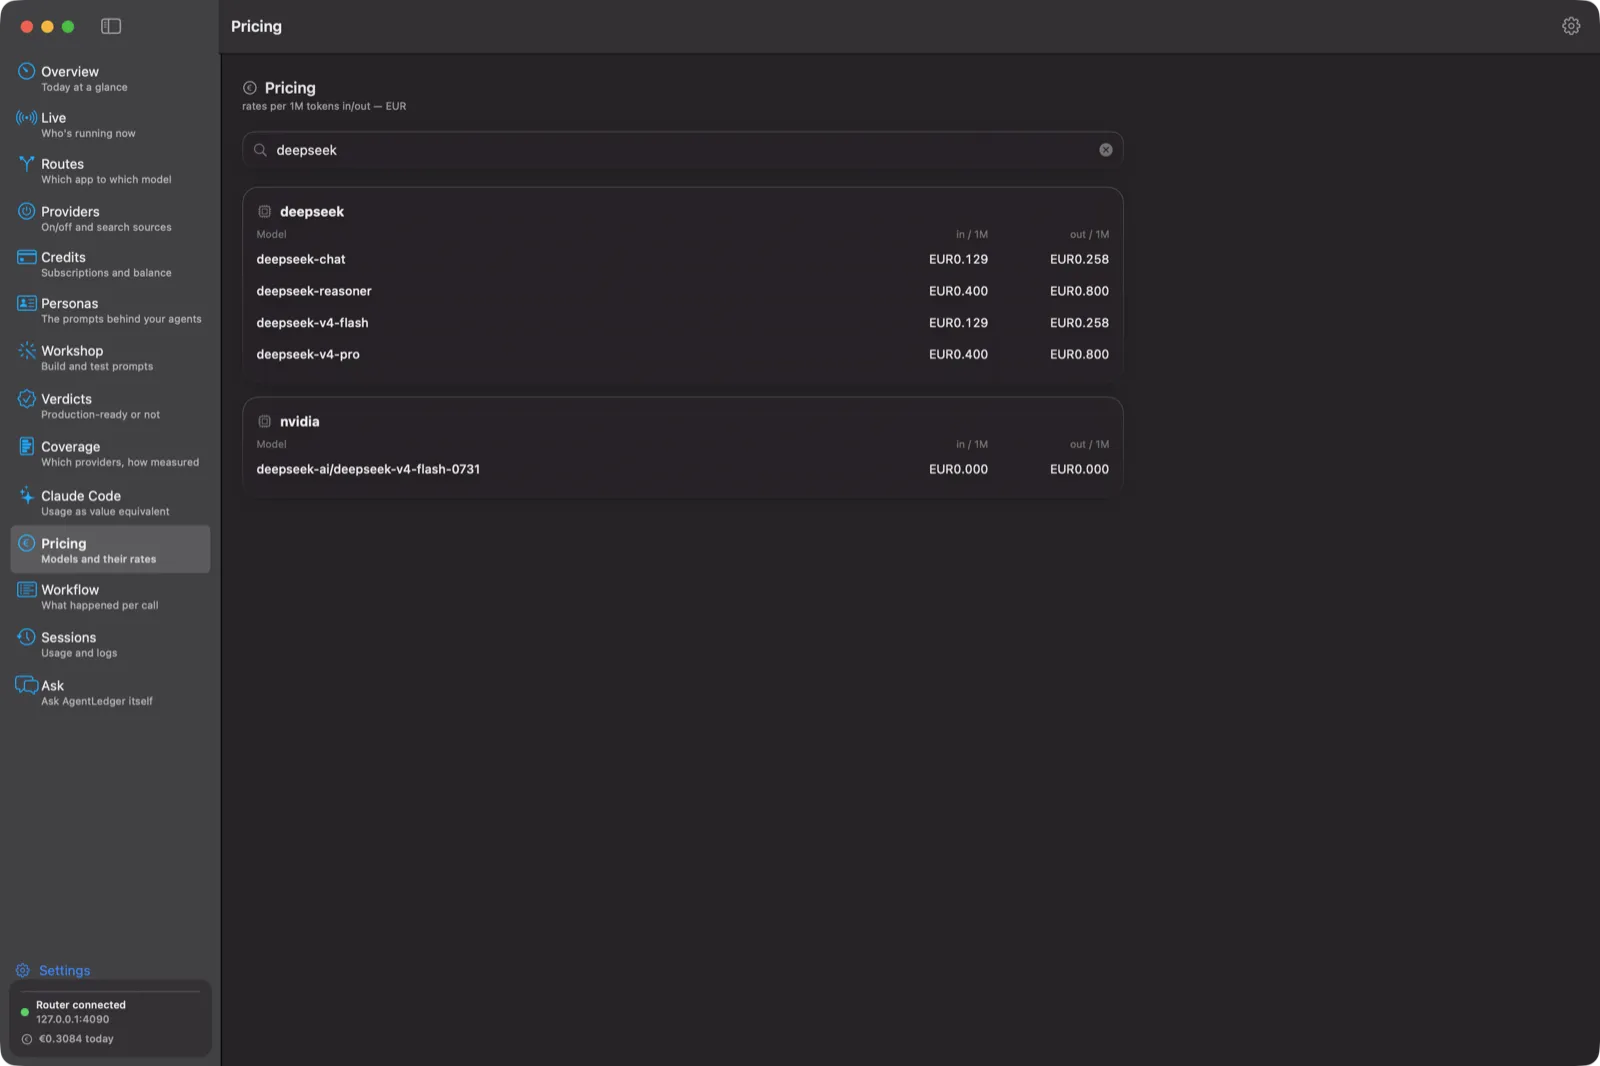Click nvidia model input price EUR0.000
This screenshot has height=1066, width=1600.
pos(958,469)
